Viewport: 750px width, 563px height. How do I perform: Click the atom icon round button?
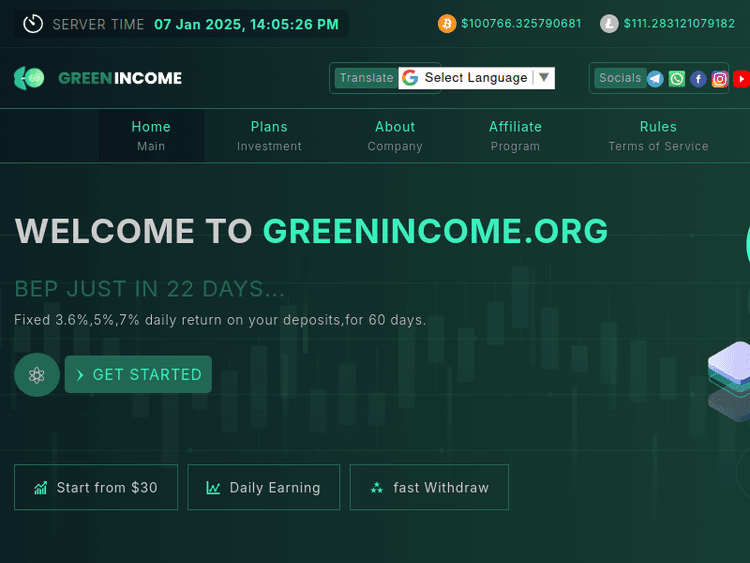click(x=37, y=375)
